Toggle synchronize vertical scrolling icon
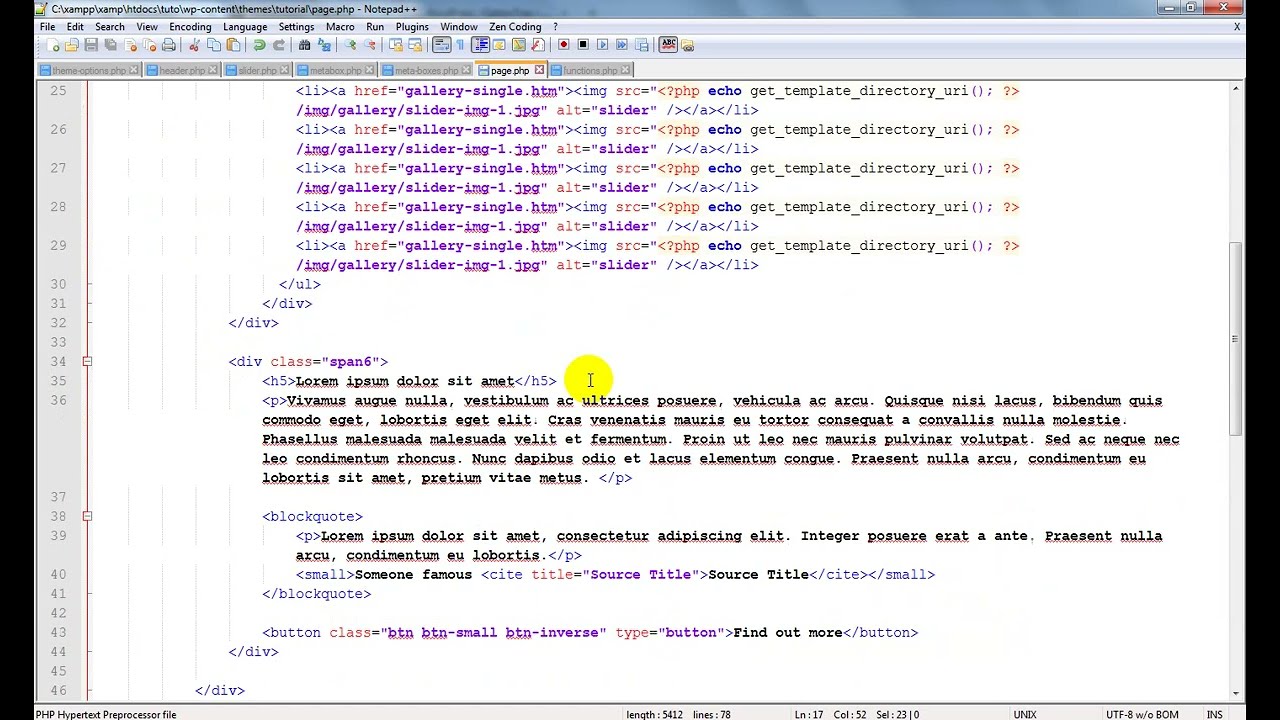1280x720 pixels. [x=396, y=45]
